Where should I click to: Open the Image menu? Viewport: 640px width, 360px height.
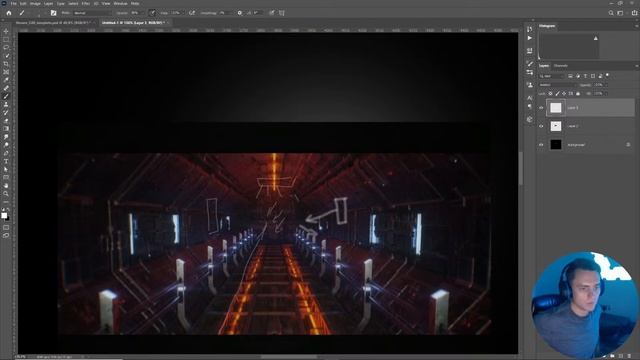(x=35, y=3)
